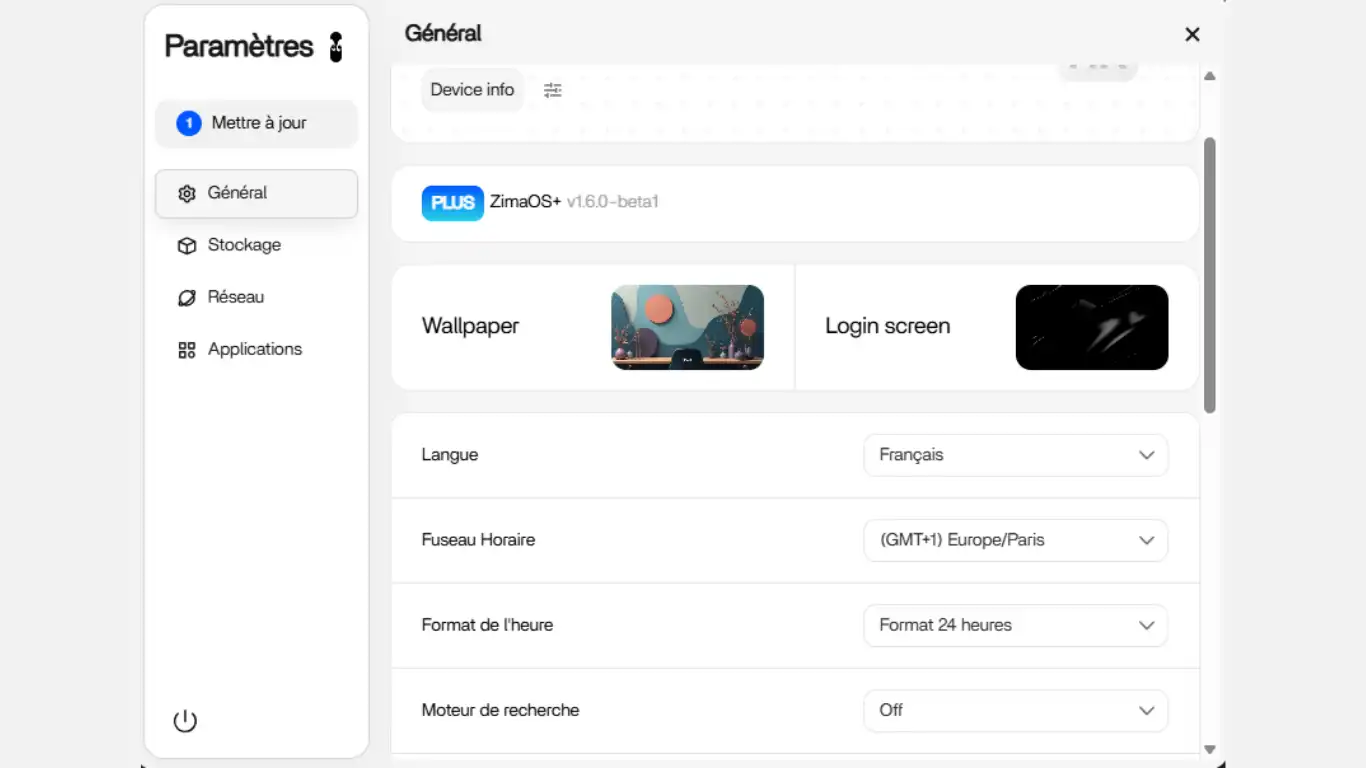Click the Device info button
Image resolution: width=1366 pixels, height=768 pixels.
(x=472, y=90)
